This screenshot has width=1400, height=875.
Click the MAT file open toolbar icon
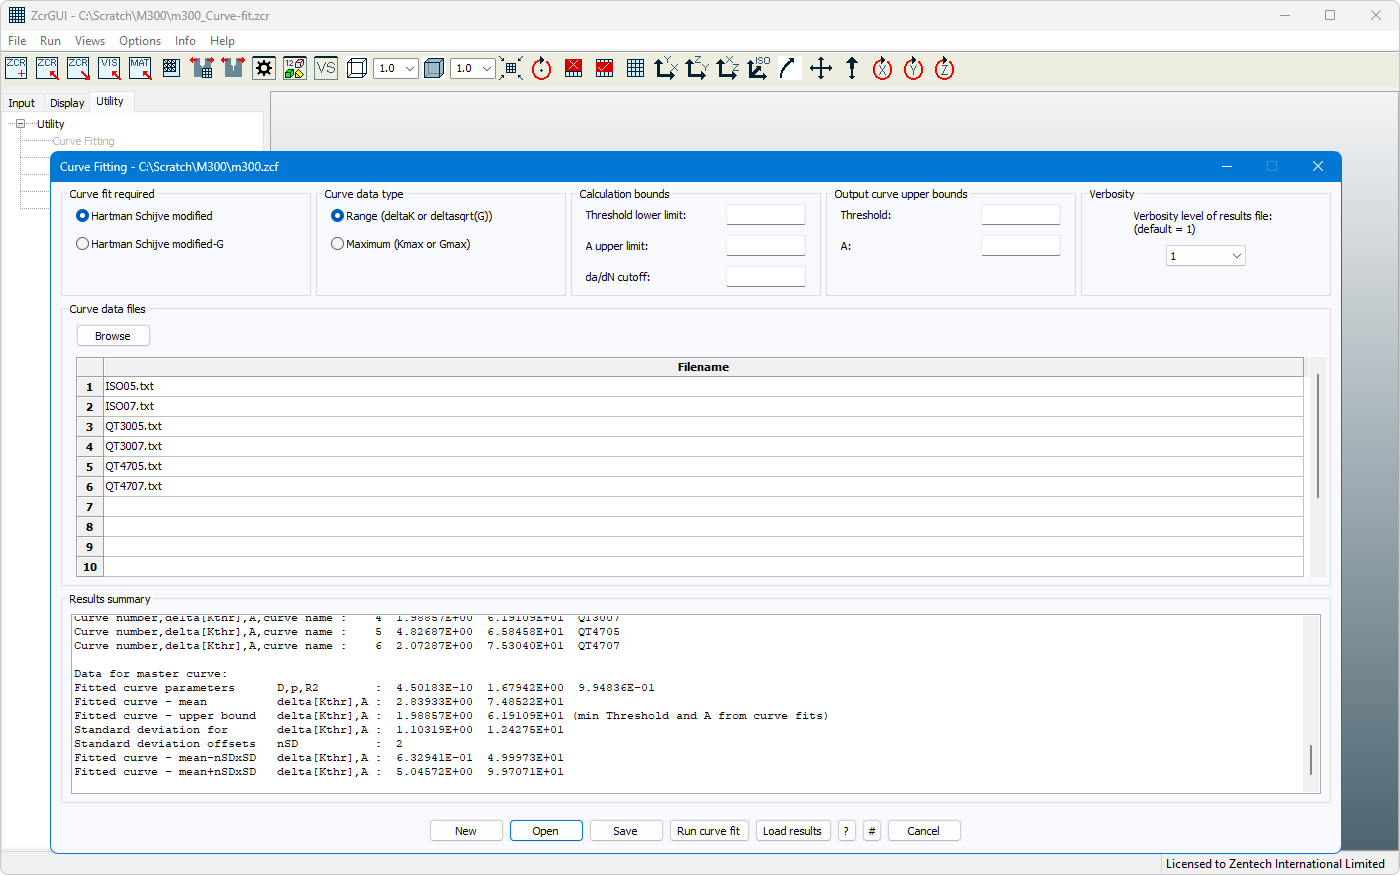[140, 68]
